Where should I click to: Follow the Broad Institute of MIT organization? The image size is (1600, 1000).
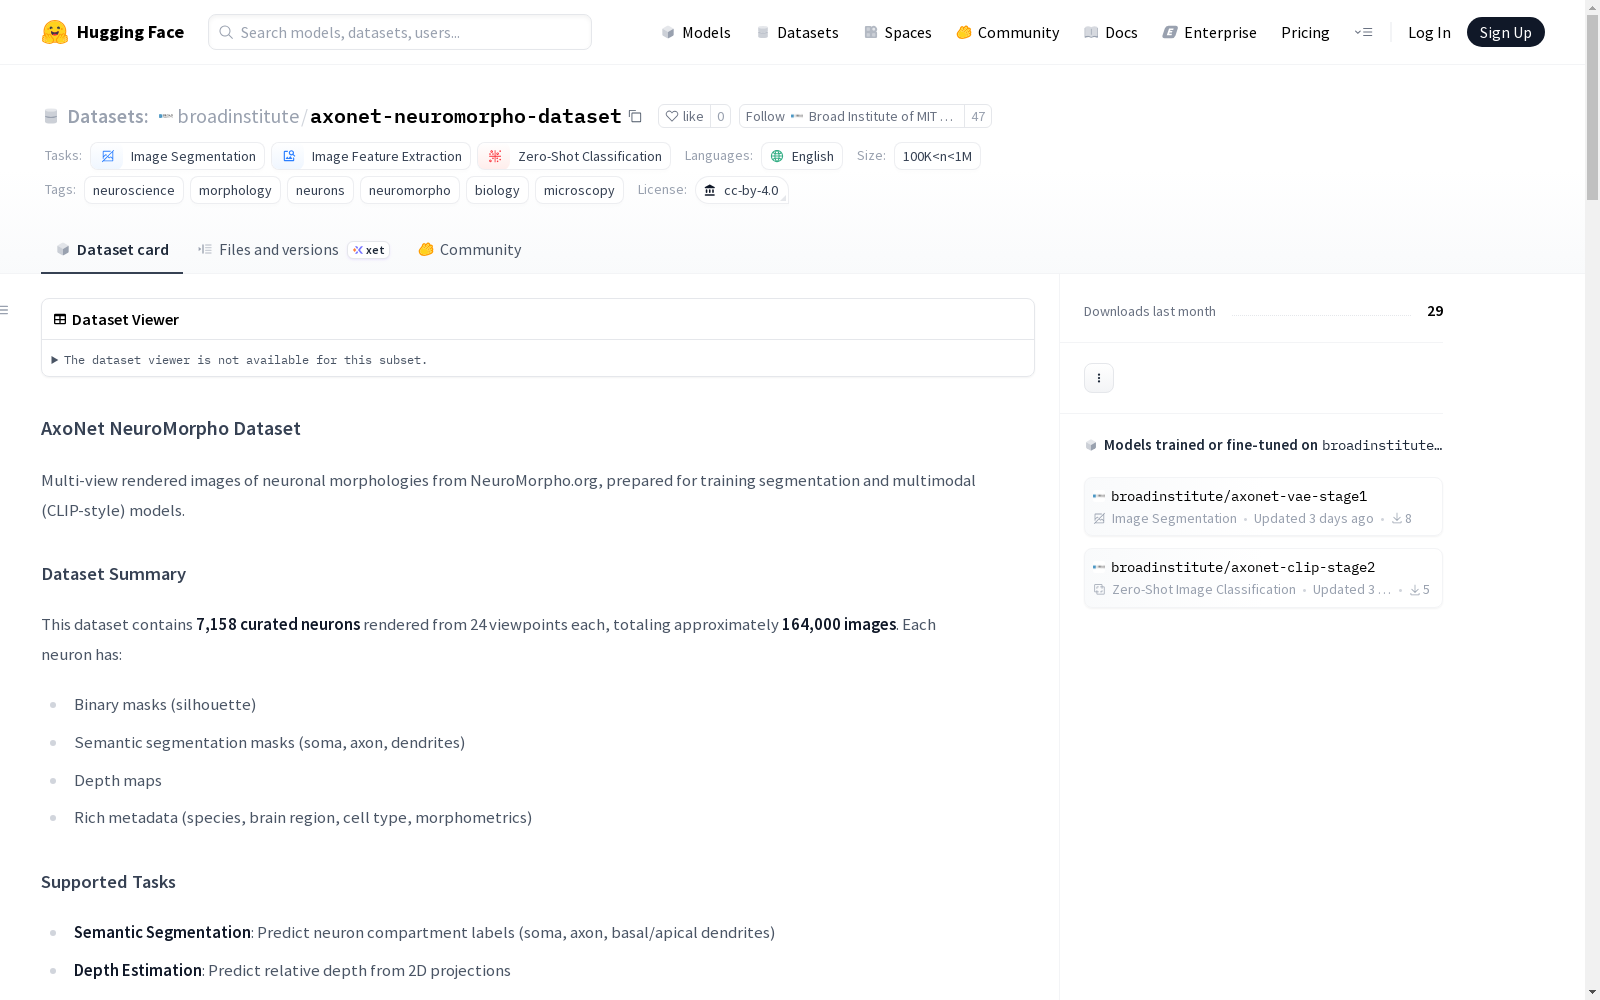(852, 116)
